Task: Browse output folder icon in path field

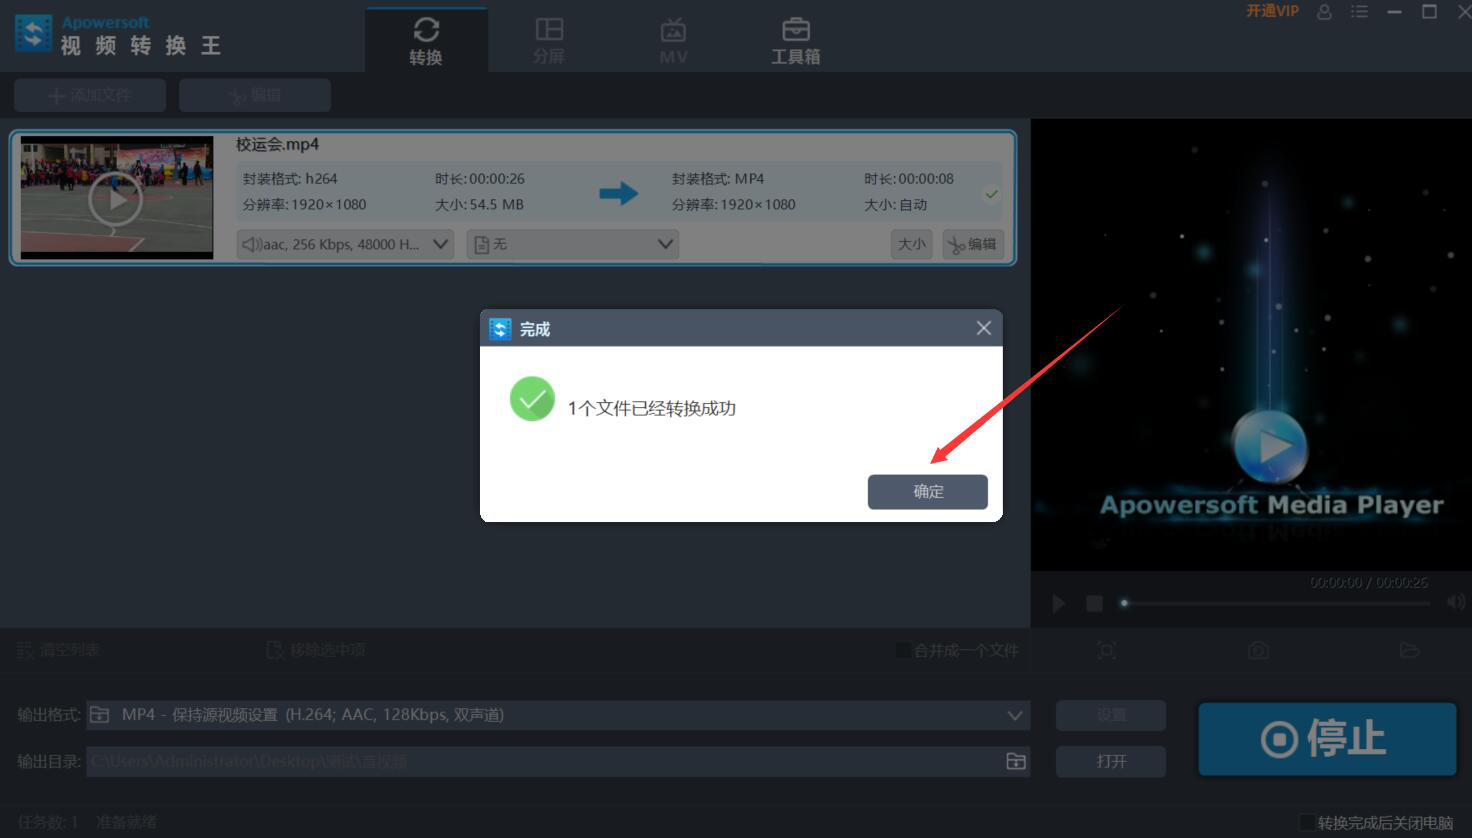Action: click(1016, 761)
